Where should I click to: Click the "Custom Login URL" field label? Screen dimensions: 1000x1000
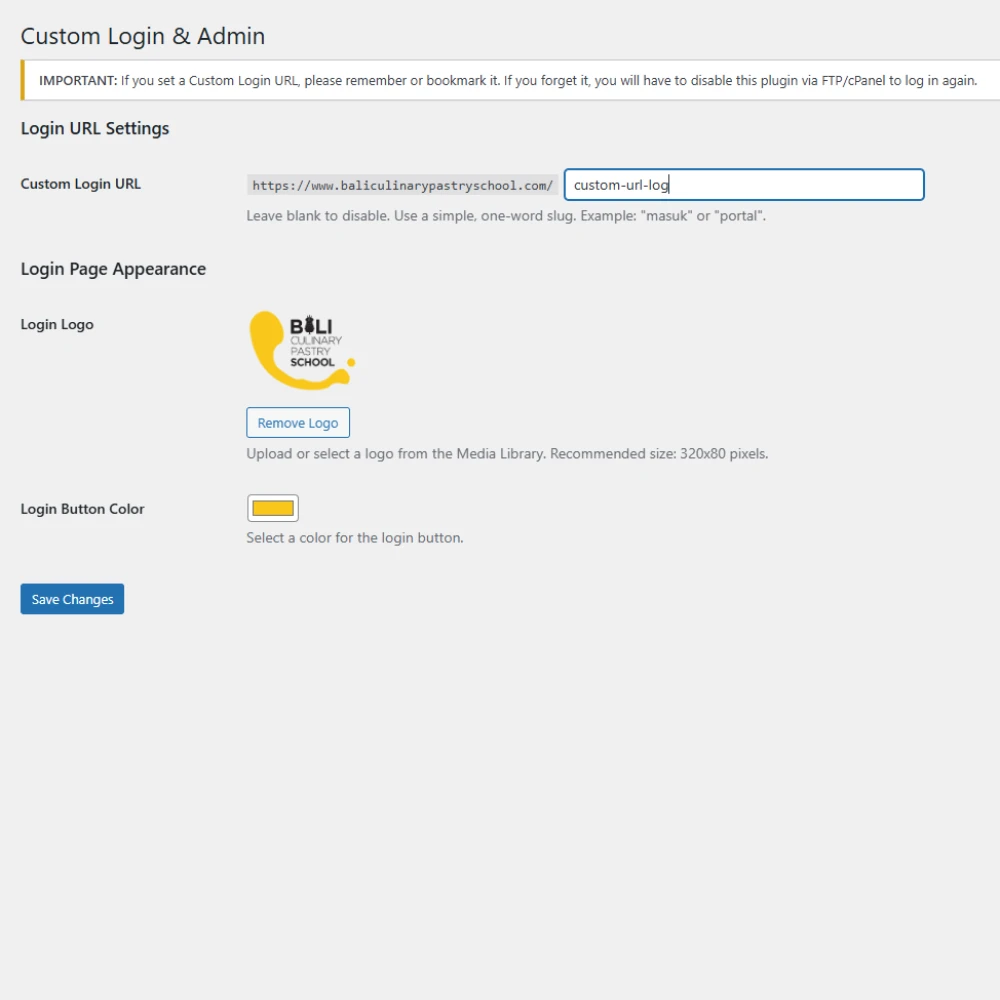pos(81,184)
